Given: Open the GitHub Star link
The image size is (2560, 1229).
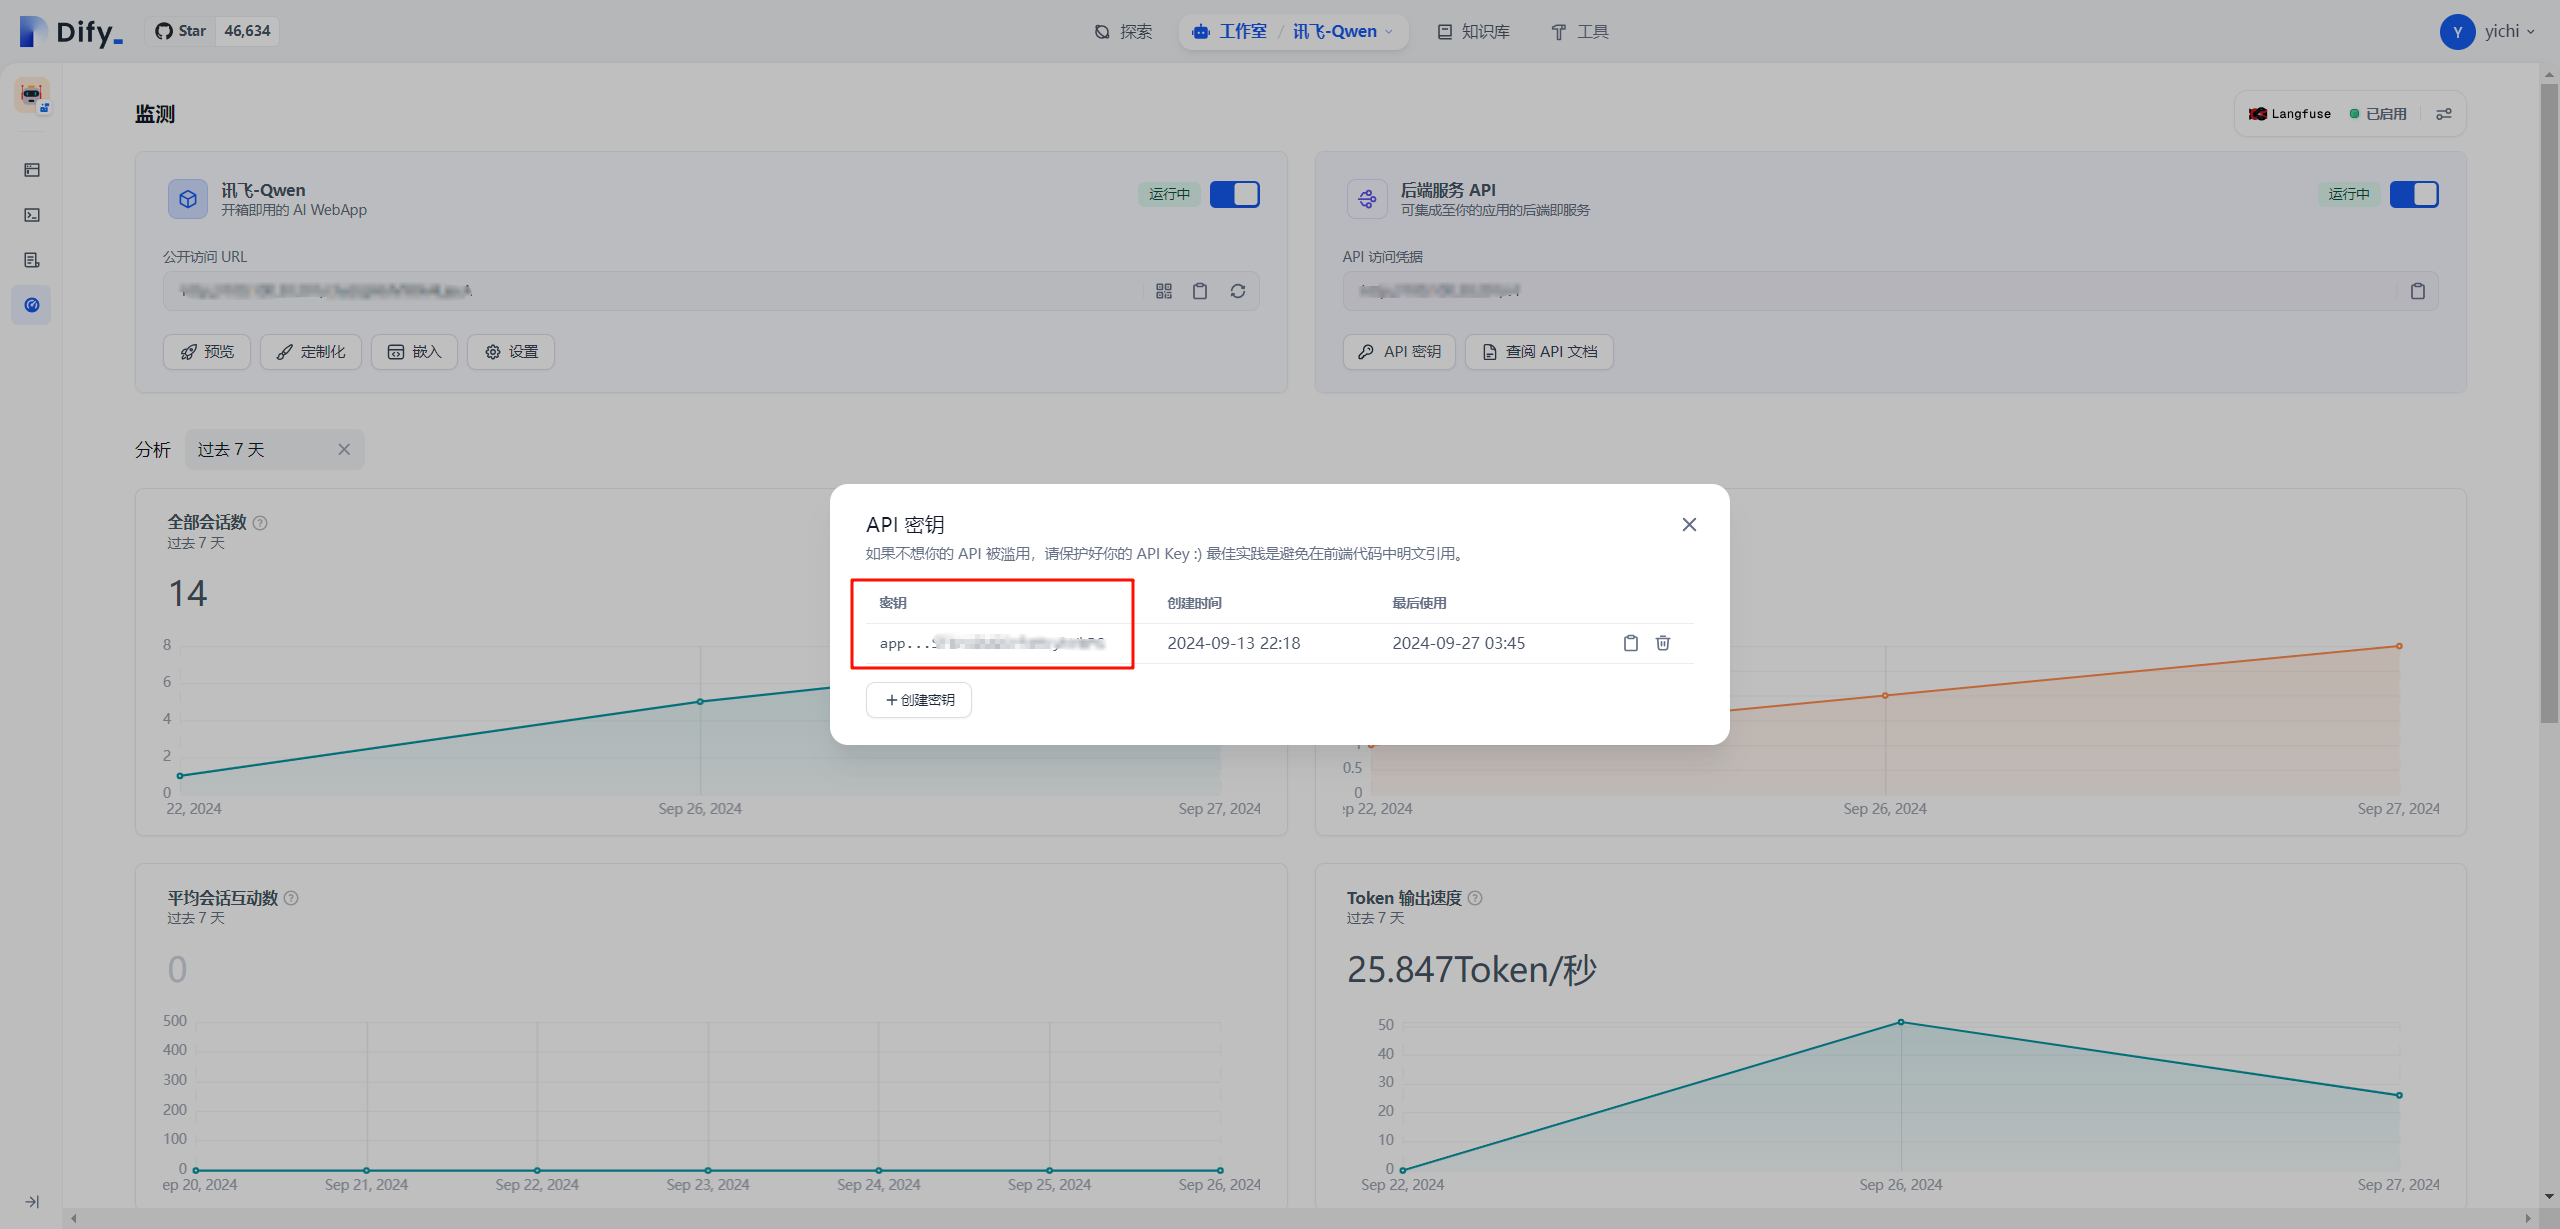Looking at the screenshot, I should [x=181, y=31].
